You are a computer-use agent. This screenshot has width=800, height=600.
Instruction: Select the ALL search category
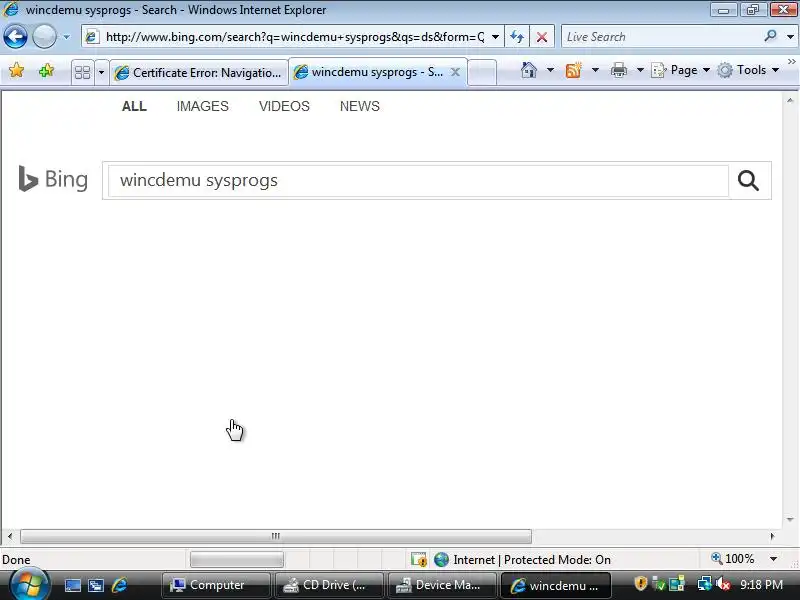[x=134, y=106]
